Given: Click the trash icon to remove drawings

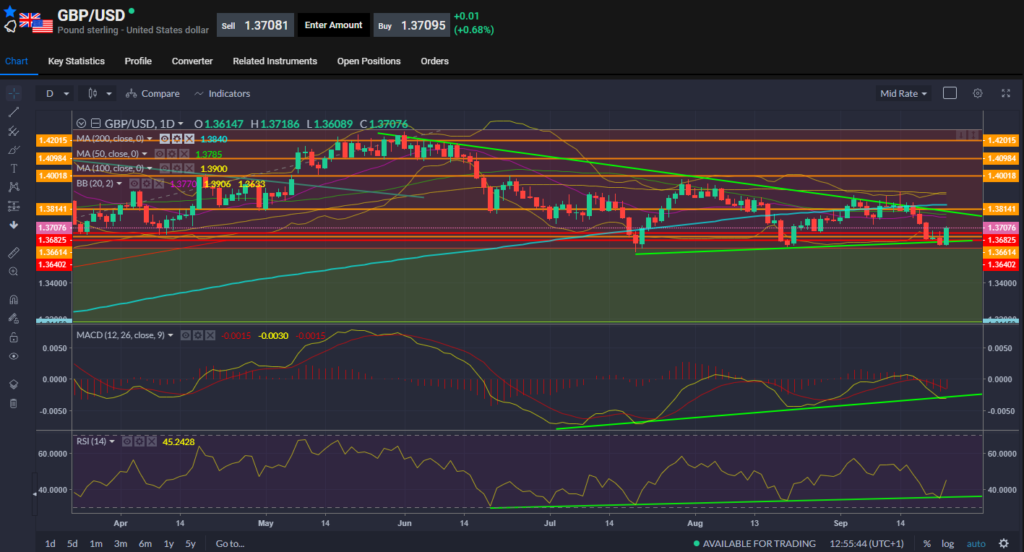Looking at the screenshot, I should tap(13, 403).
